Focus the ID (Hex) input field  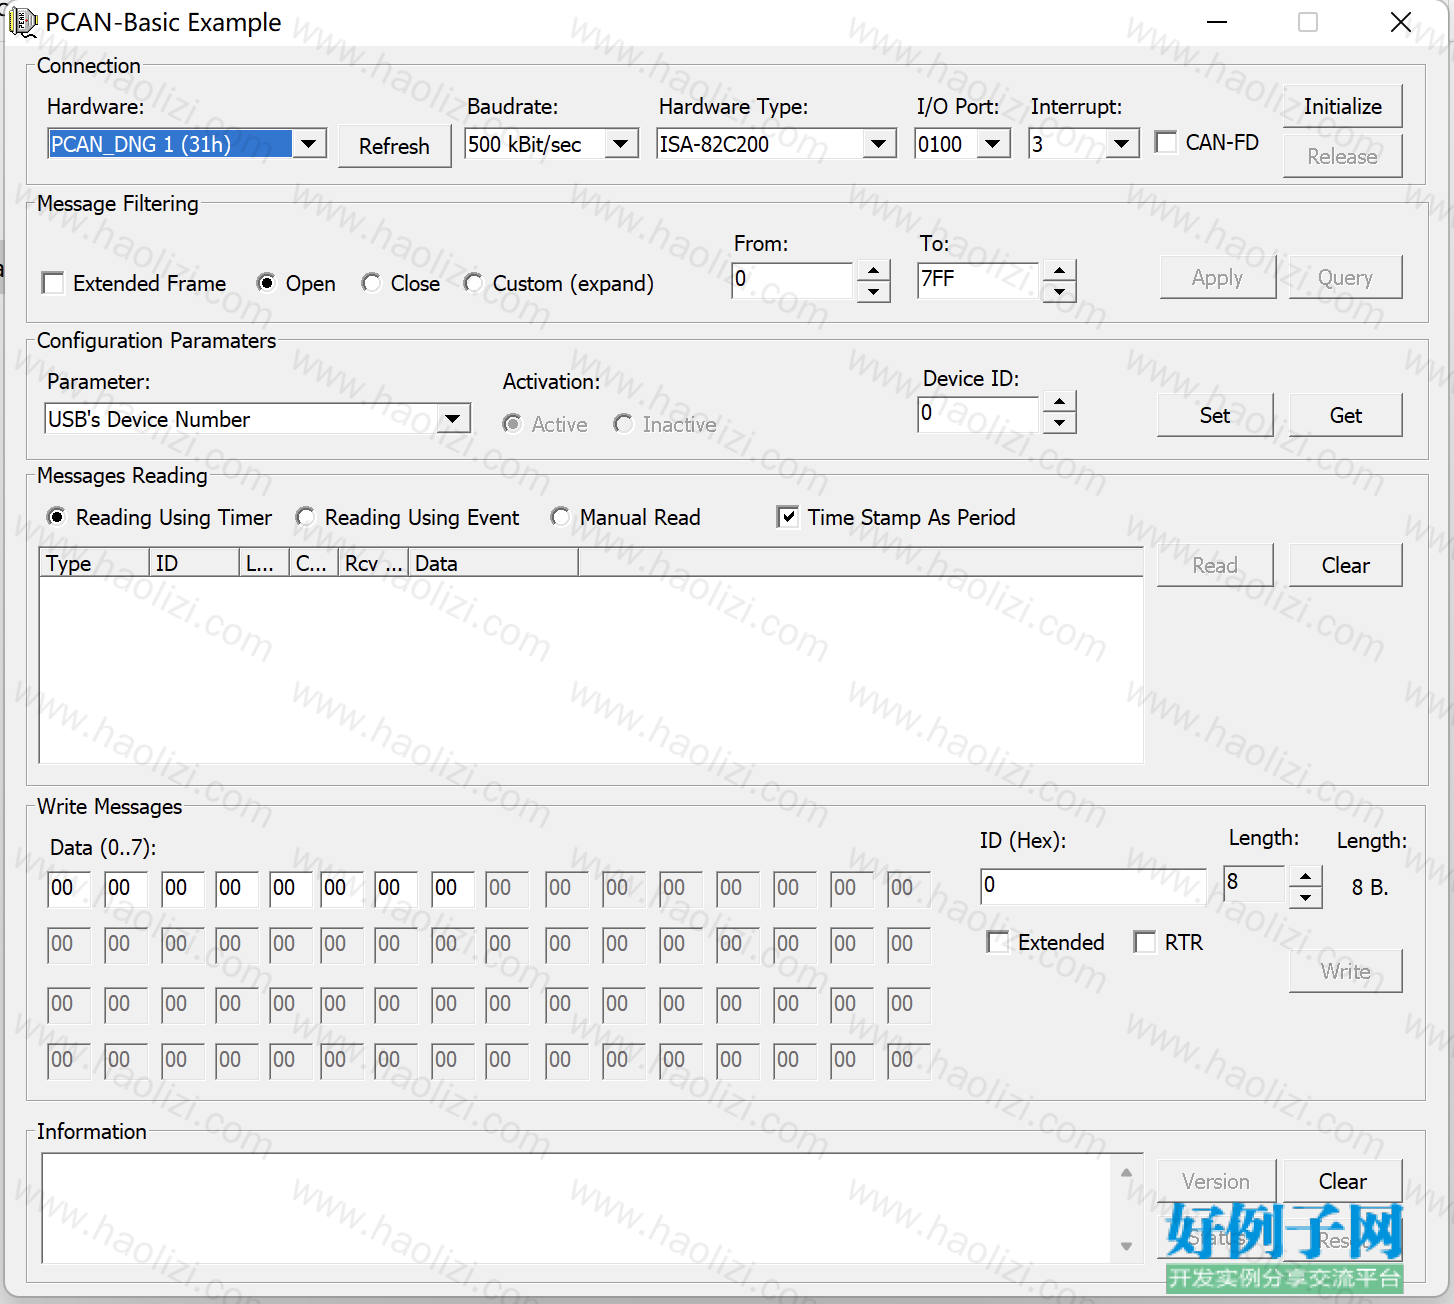tap(1094, 886)
